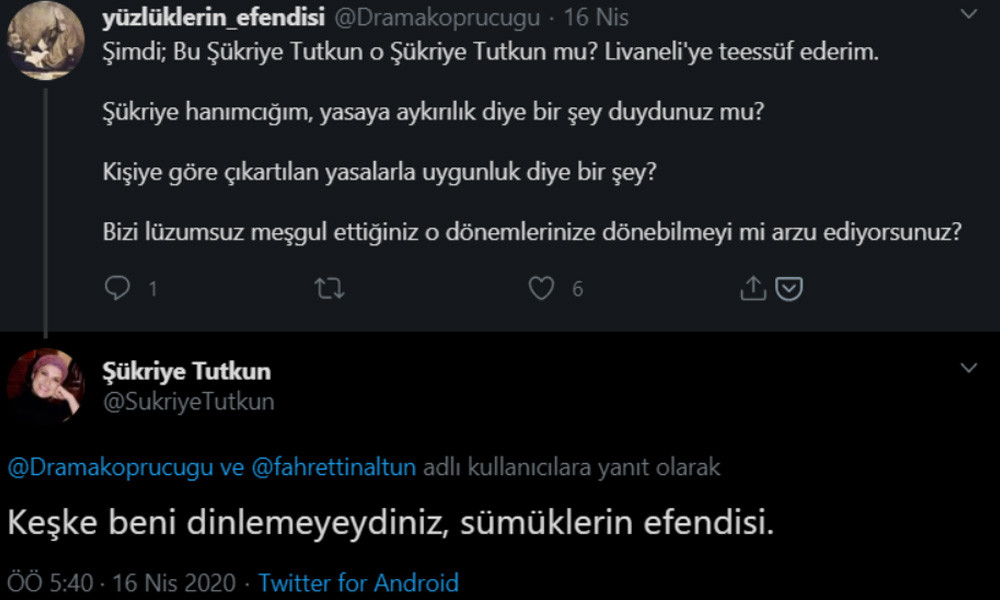The height and width of the screenshot is (600, 1000).
Task: Toggle retweet for Şükriye Tutkun's reply
Action: (x=330, y=288)
